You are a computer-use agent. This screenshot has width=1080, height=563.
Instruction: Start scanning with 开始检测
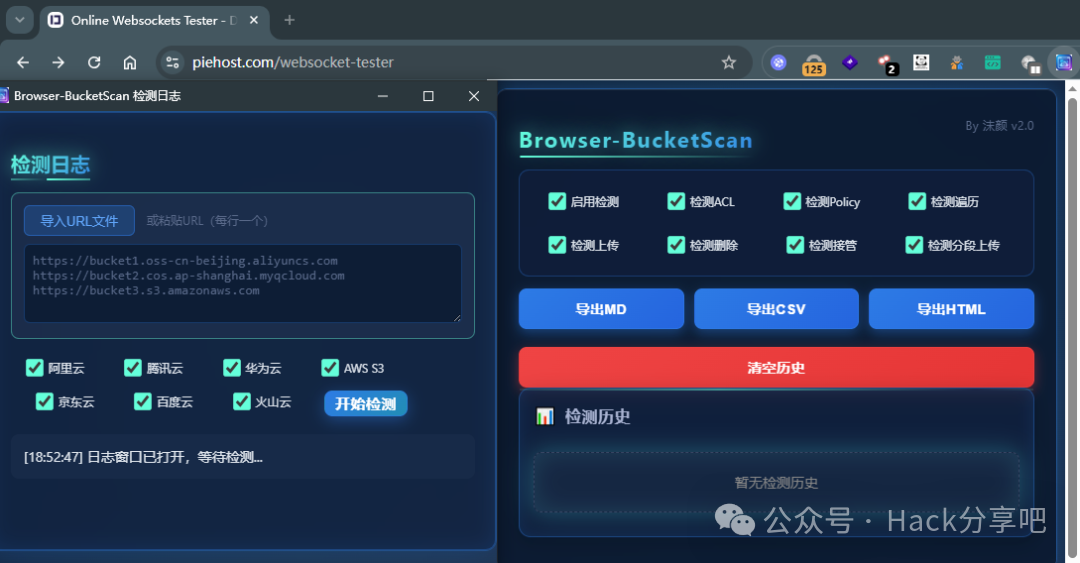coord(366,404)
